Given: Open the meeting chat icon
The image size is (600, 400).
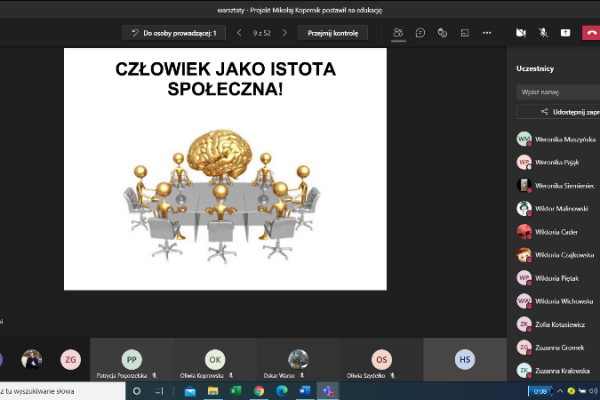Looking at the screenshot, I should [x=420, y=32].
